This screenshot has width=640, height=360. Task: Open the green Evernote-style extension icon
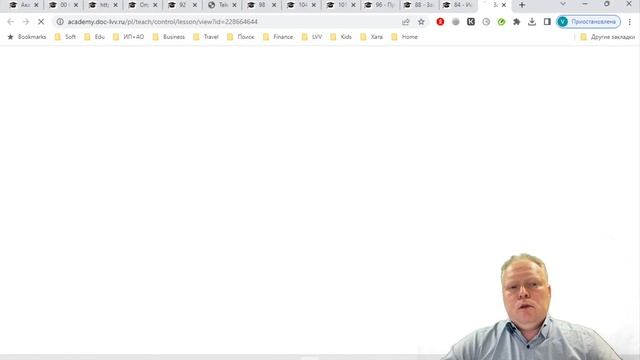coord(501,22)
